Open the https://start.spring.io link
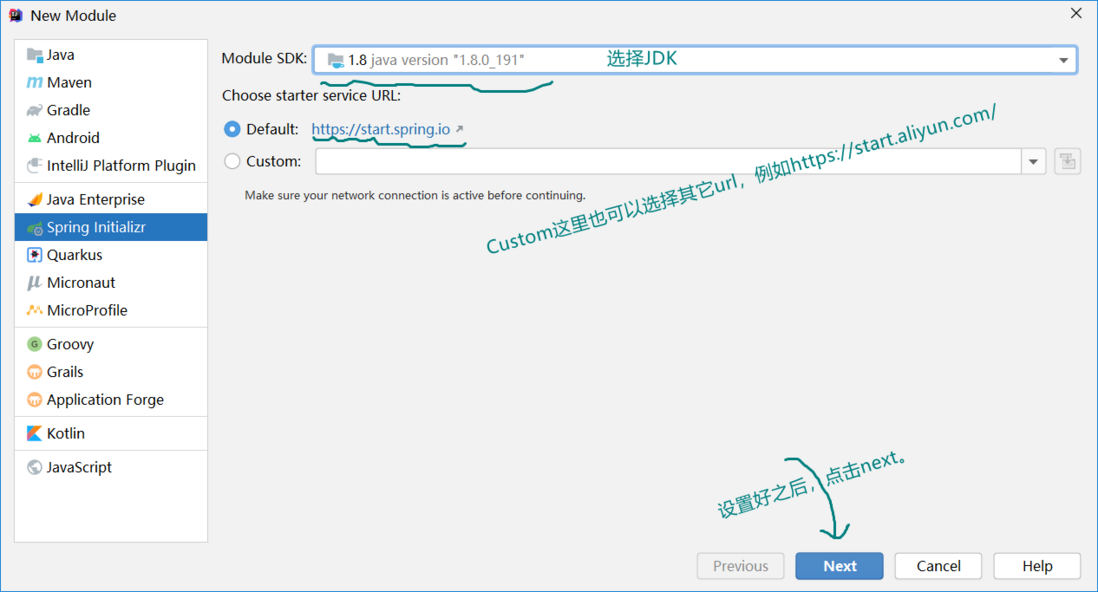 tap(381, 130)
